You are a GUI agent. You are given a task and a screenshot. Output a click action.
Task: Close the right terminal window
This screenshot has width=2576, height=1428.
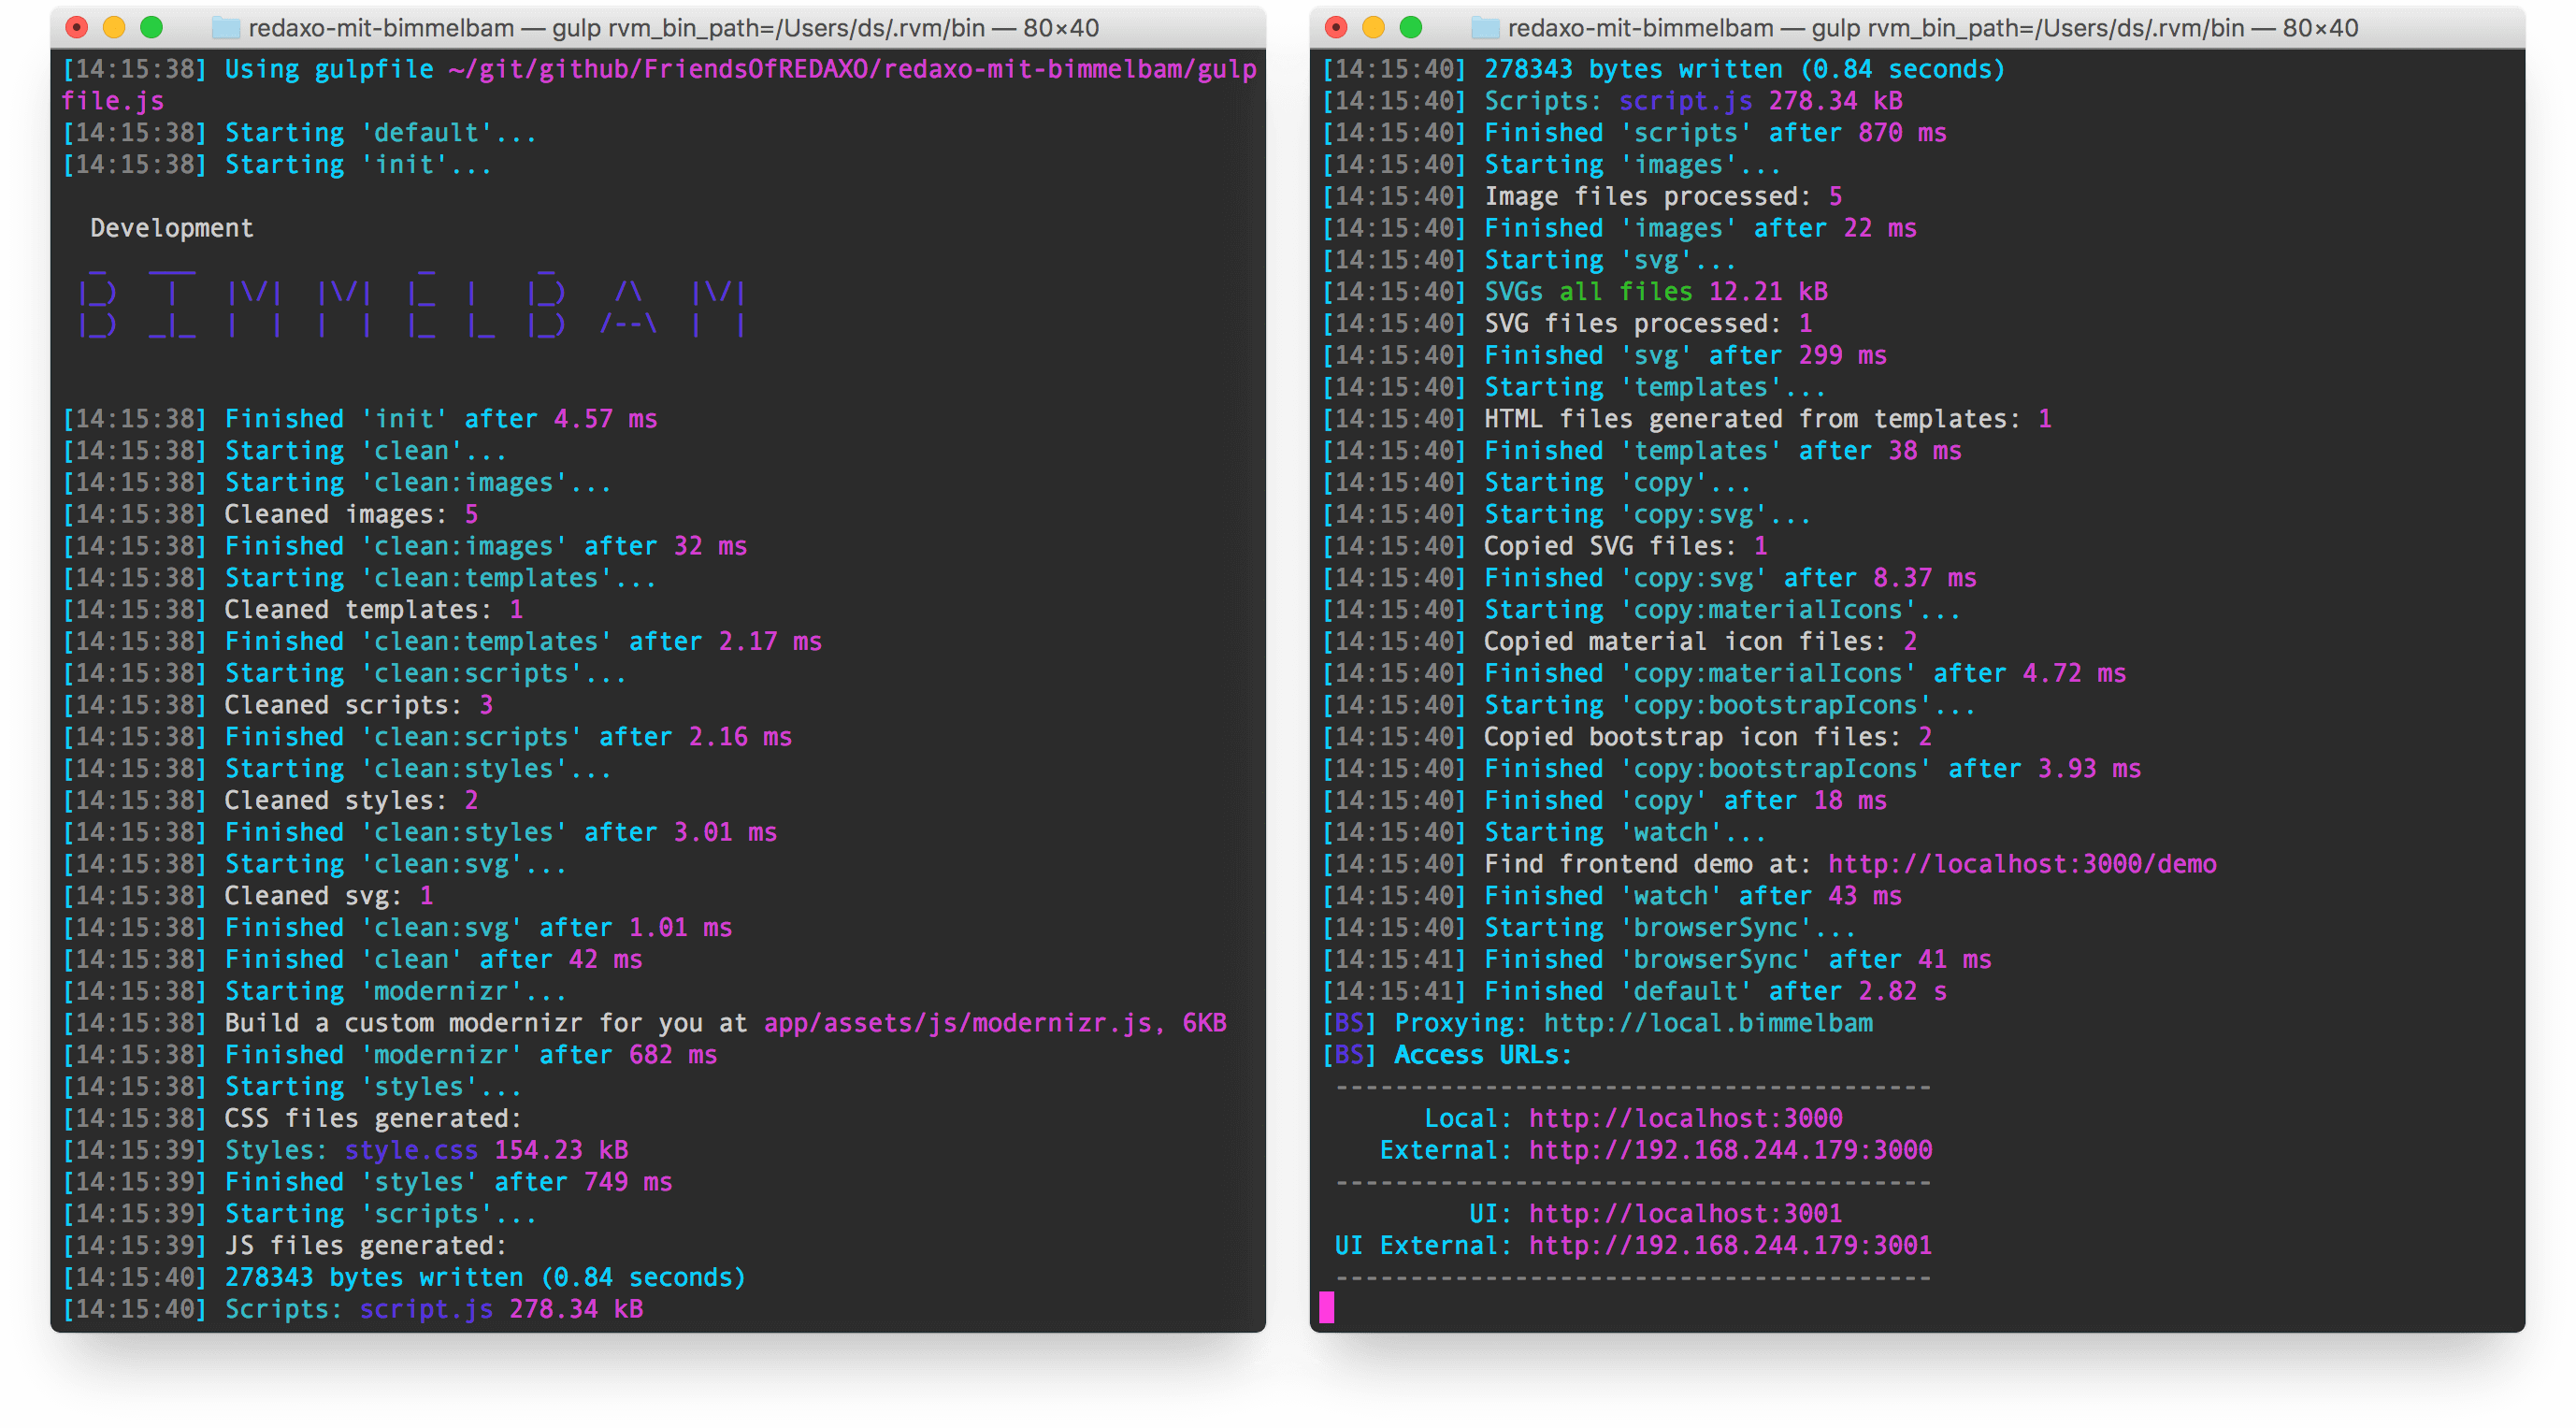click(x=1336, y=28)
